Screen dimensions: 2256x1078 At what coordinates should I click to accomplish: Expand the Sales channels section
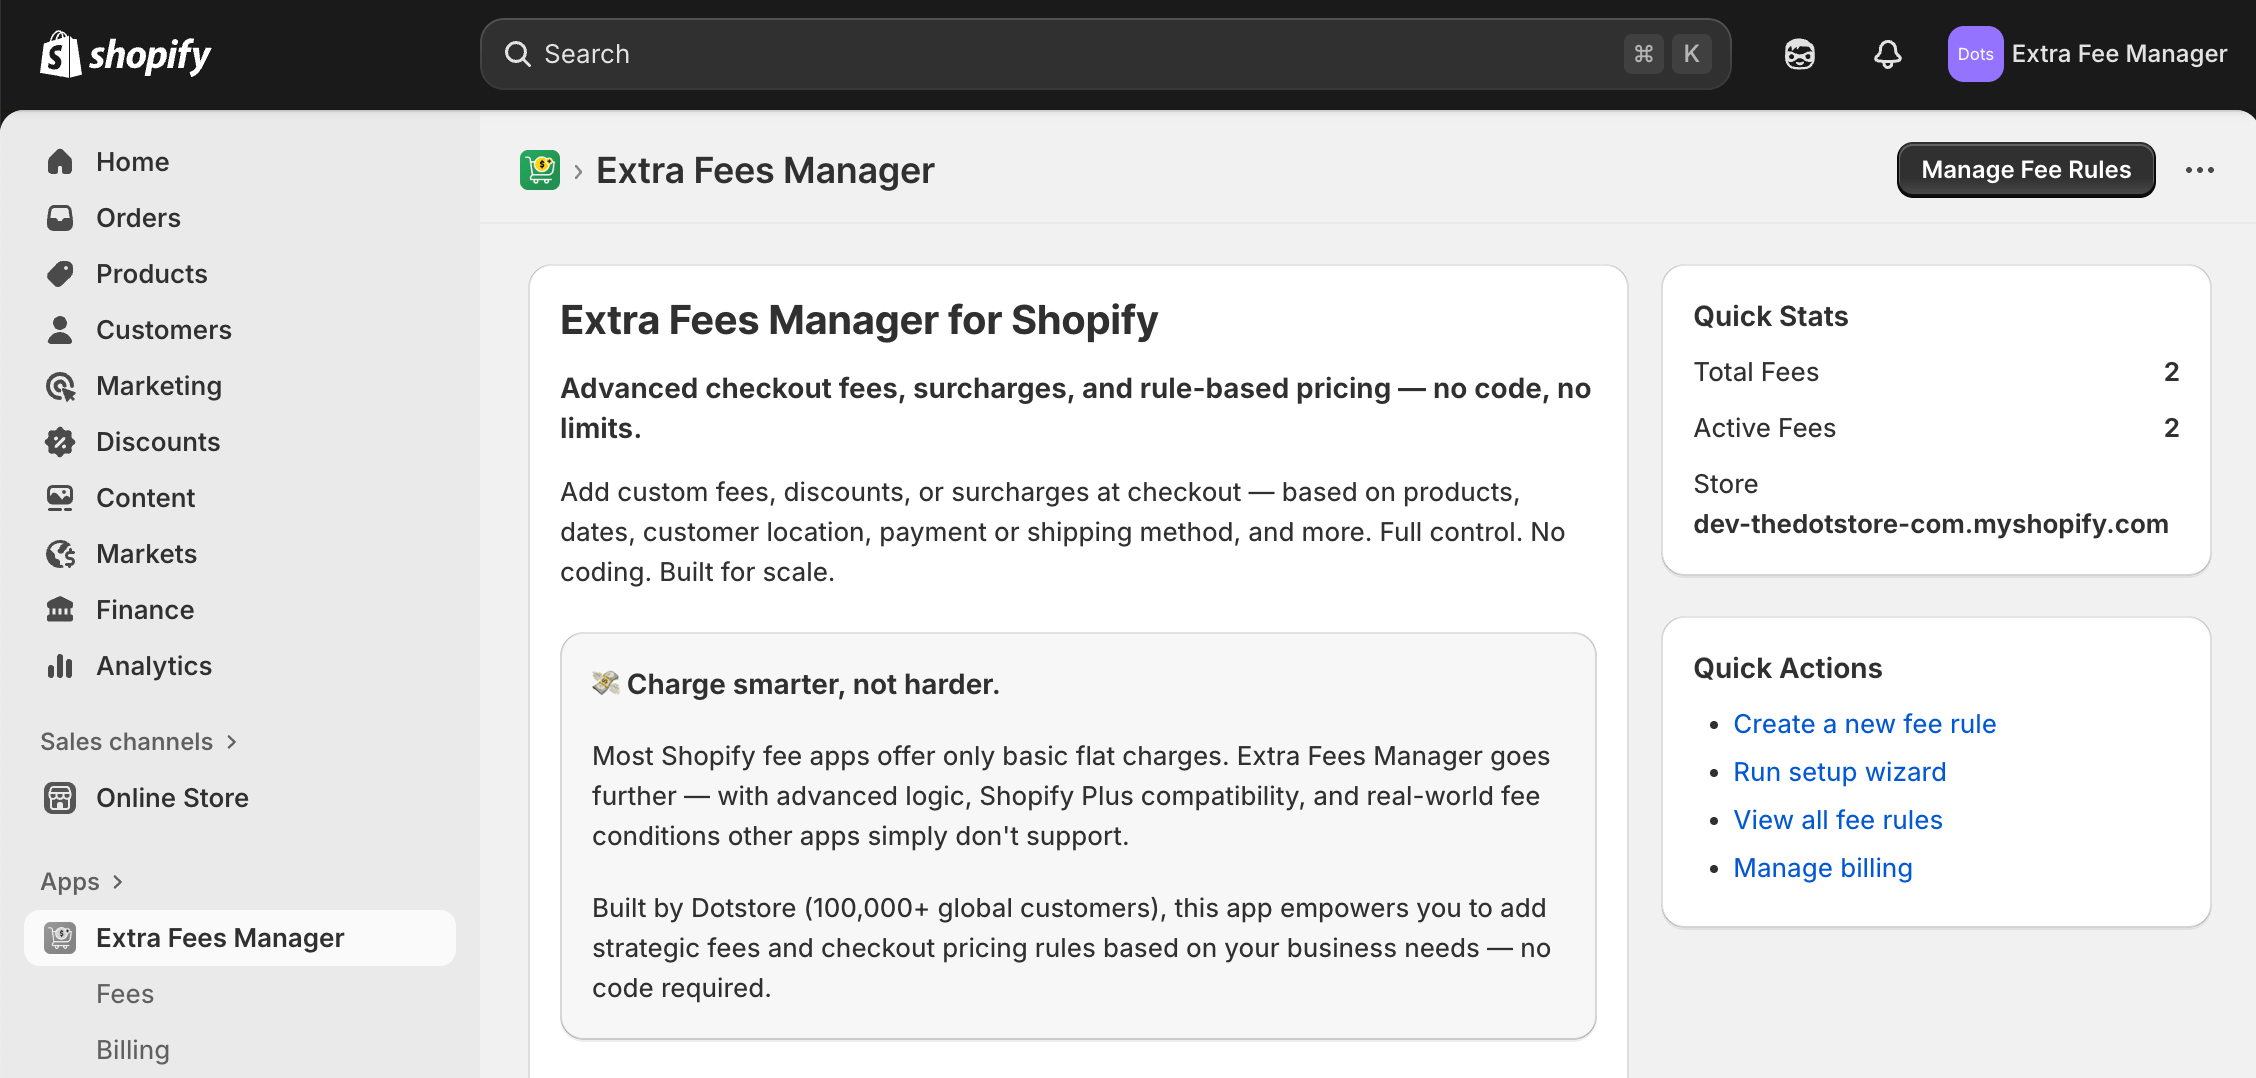click(139, 742)
